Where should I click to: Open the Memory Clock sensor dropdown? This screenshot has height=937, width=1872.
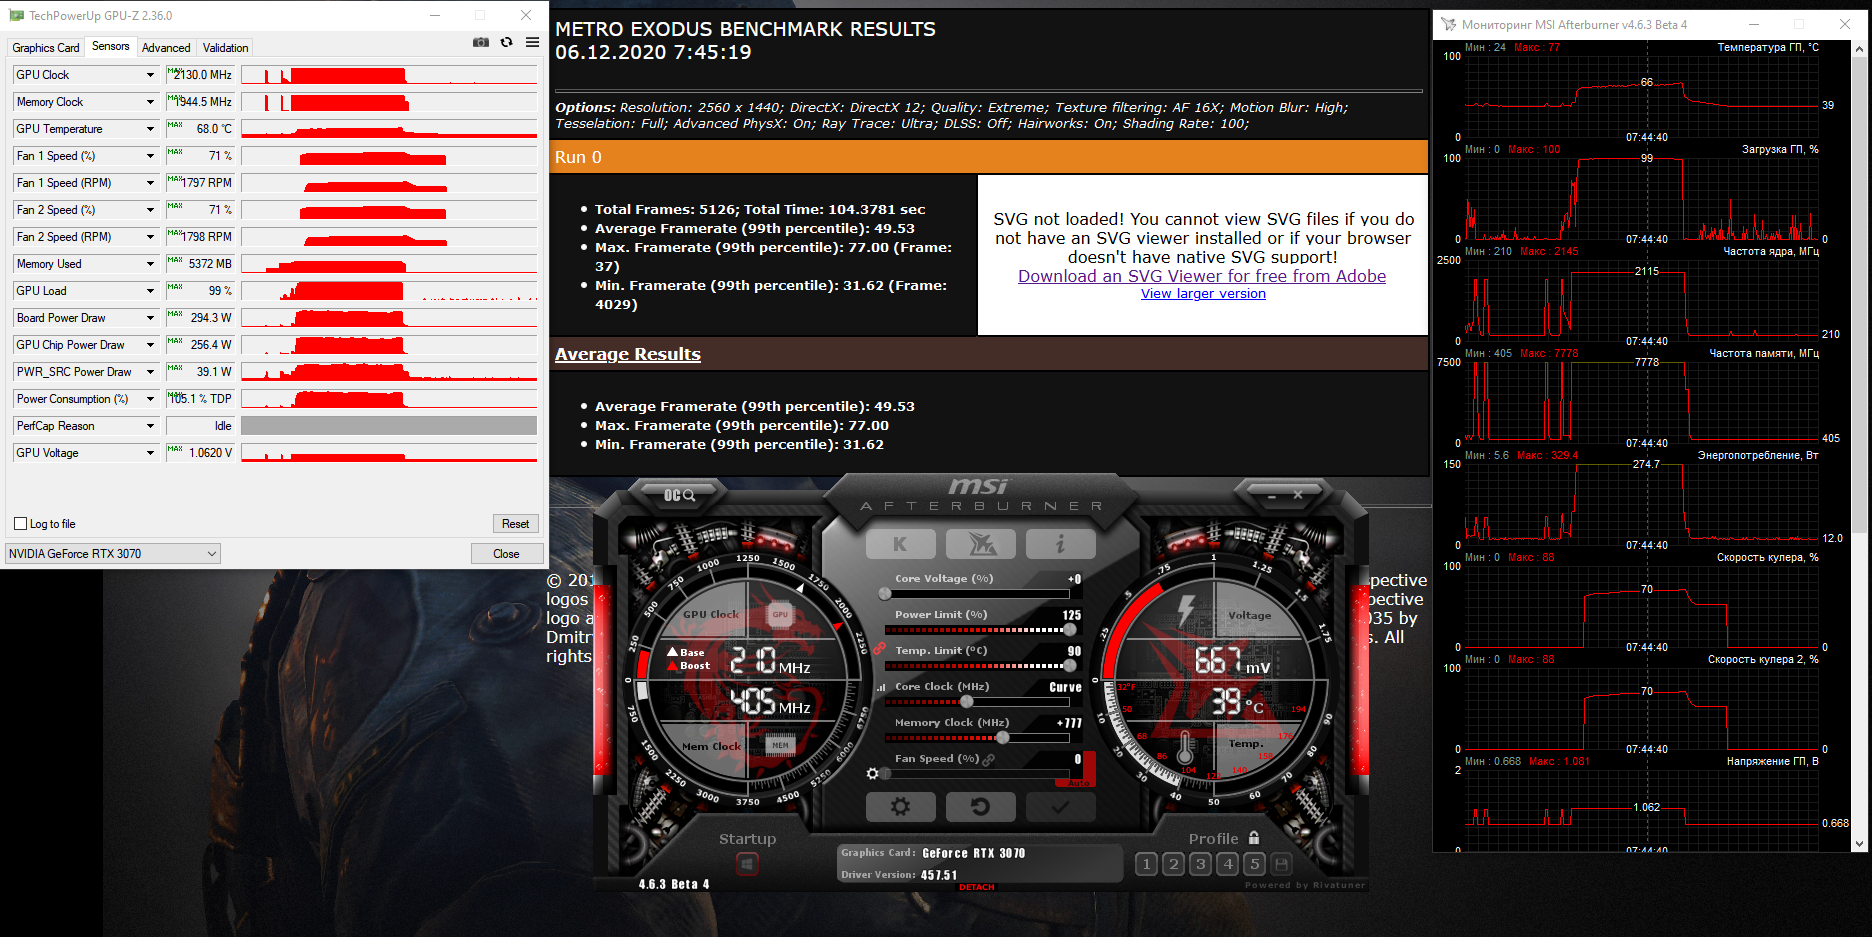point(151,102)
